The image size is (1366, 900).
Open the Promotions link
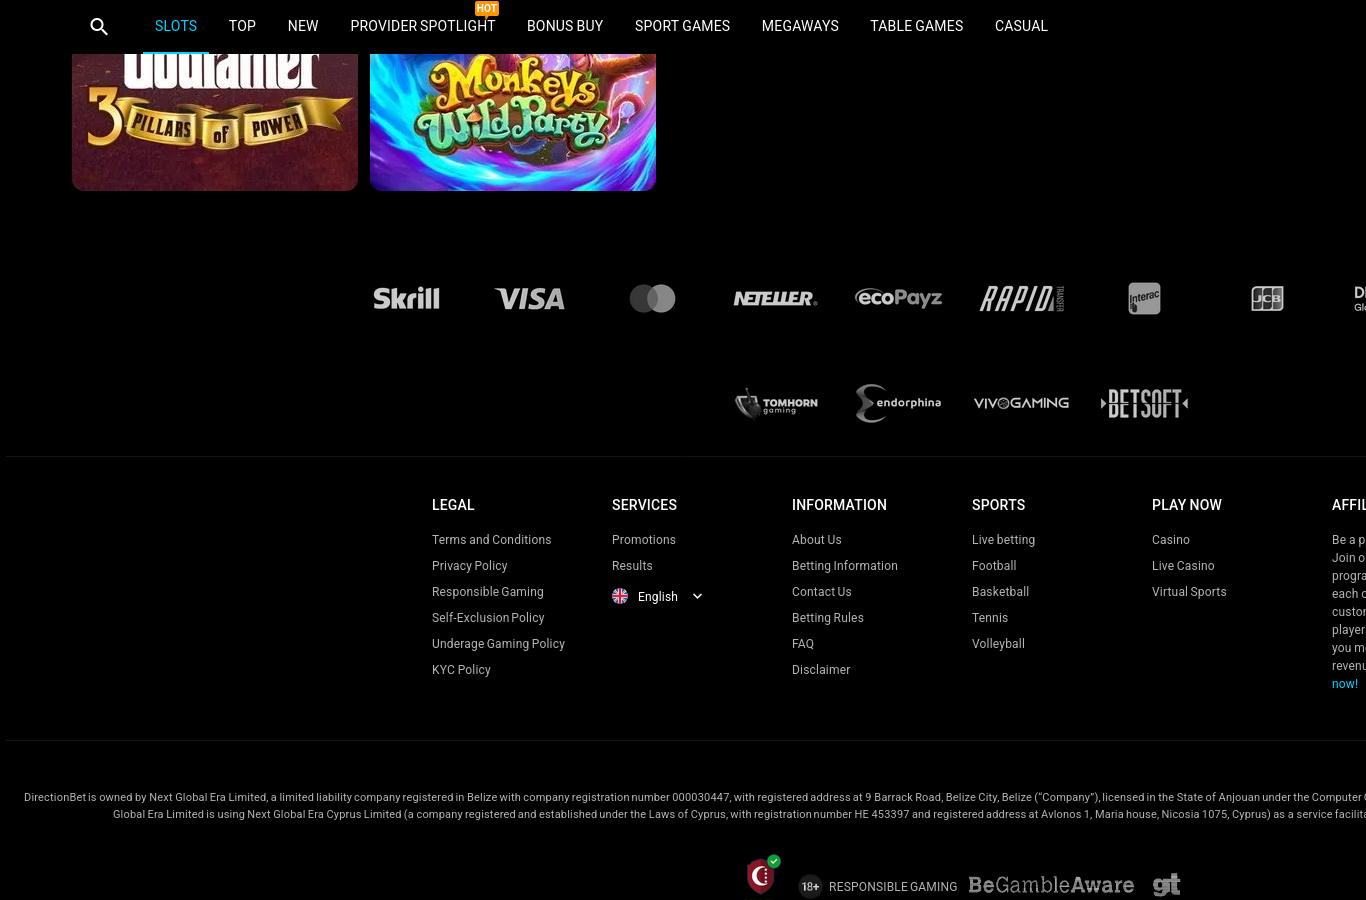click(644, 540)
